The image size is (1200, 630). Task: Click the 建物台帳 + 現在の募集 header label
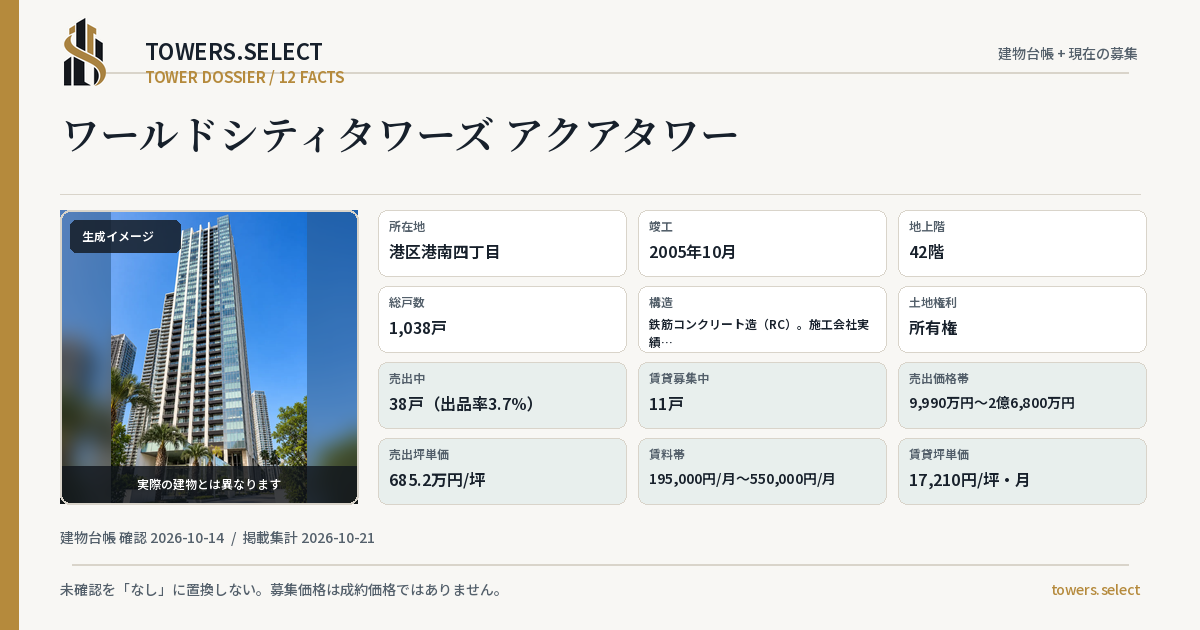click(x=1068, y=54)
